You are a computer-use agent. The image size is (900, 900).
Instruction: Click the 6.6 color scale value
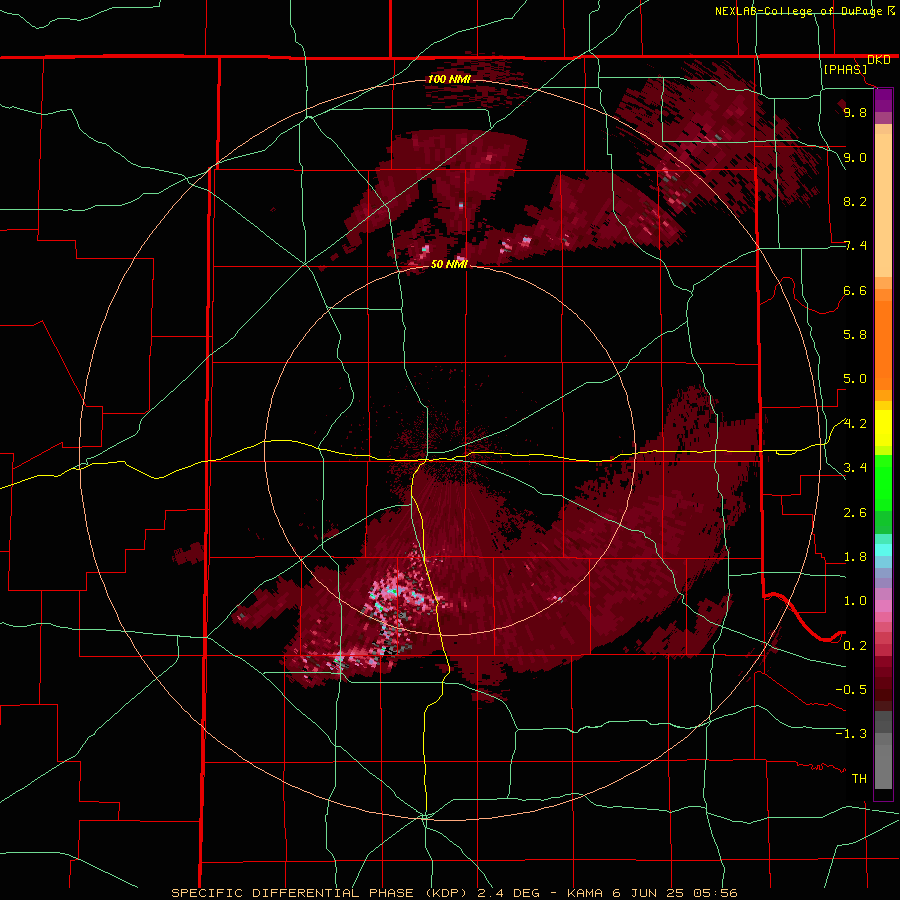click(855, 290)
